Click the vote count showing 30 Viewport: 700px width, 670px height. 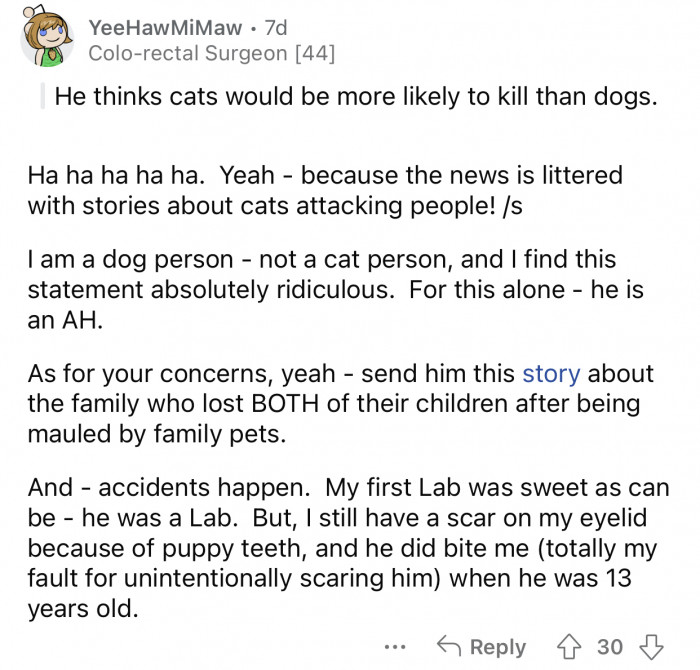pyautogui.click(x=610, y=647)
